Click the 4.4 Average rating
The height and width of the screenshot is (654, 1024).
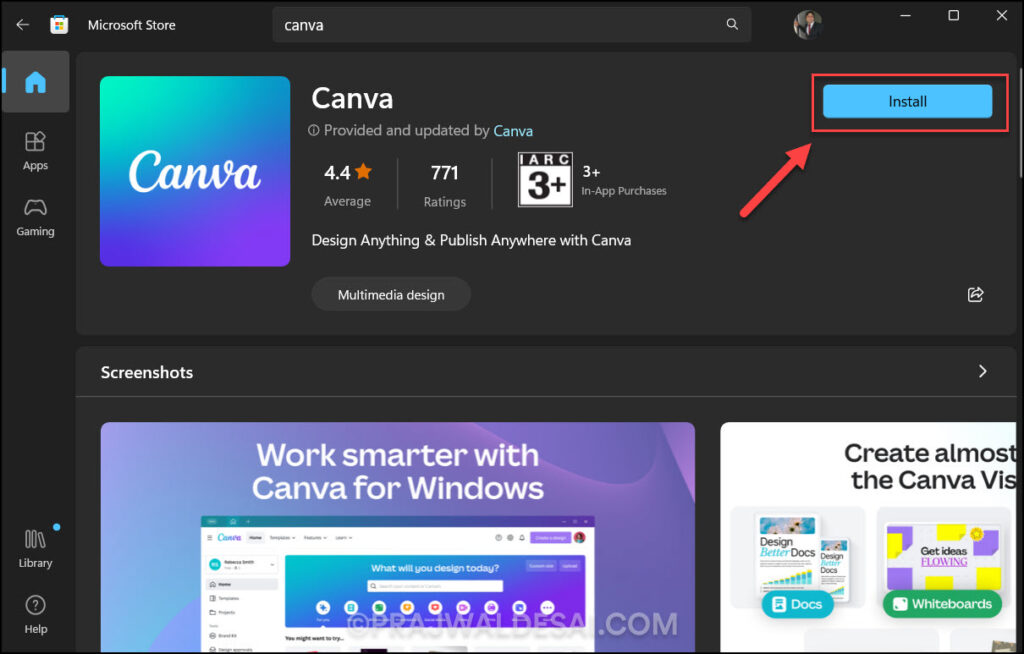347,184
